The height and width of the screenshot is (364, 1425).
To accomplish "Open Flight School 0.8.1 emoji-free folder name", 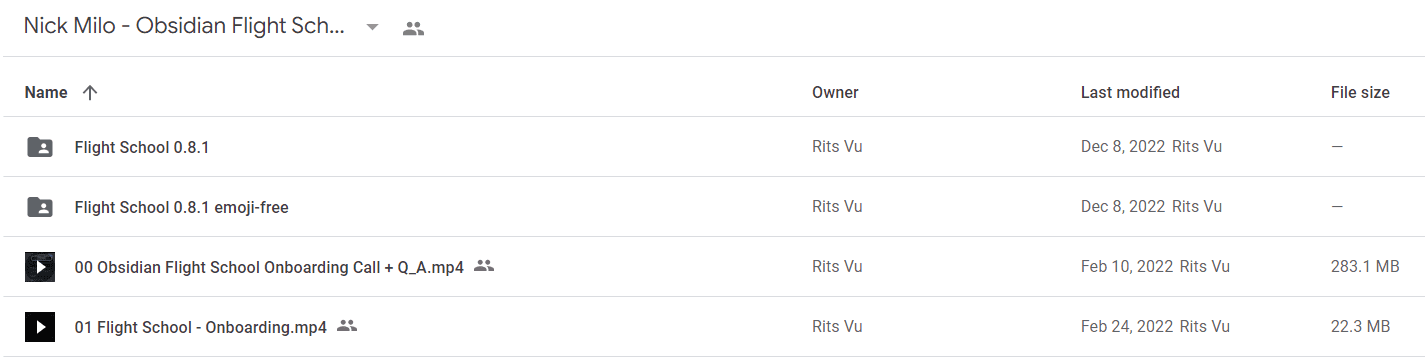I will coord(182,207).
